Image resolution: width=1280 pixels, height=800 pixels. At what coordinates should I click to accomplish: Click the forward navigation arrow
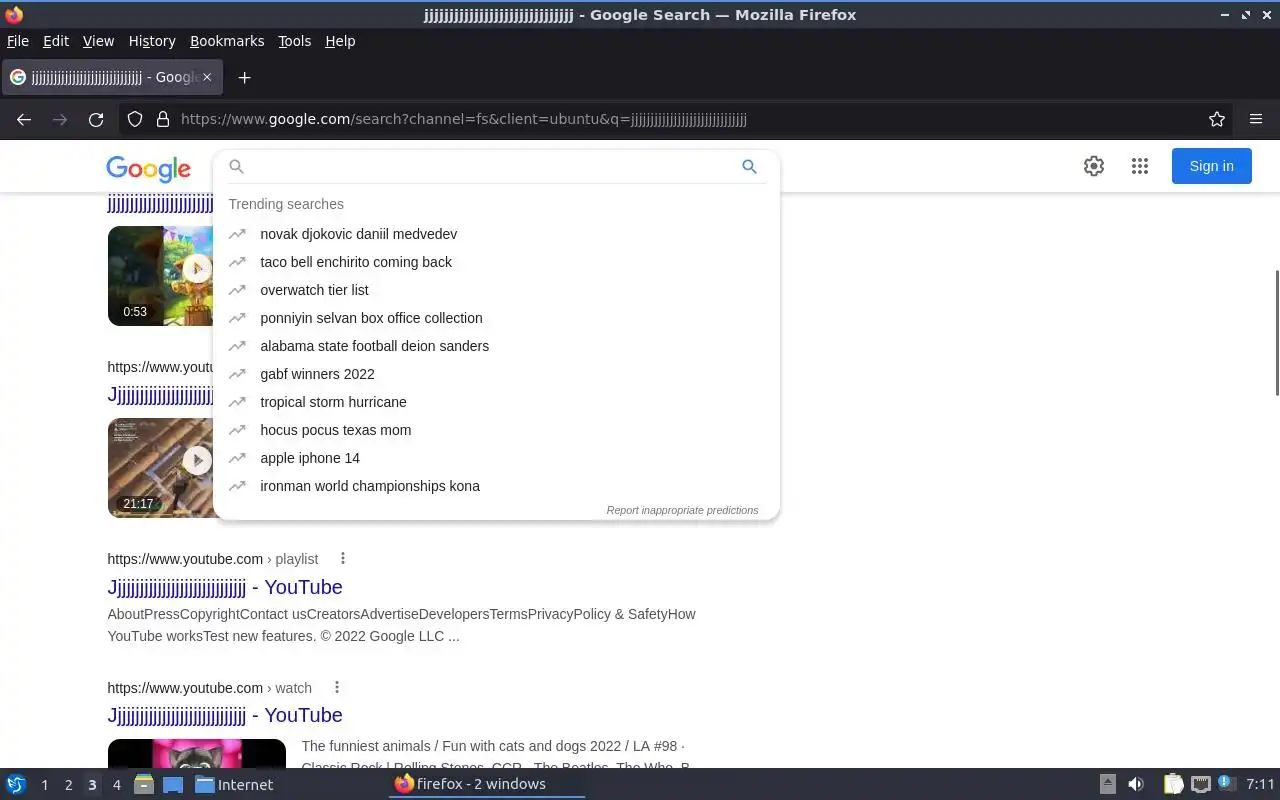(x=60, y=119)
